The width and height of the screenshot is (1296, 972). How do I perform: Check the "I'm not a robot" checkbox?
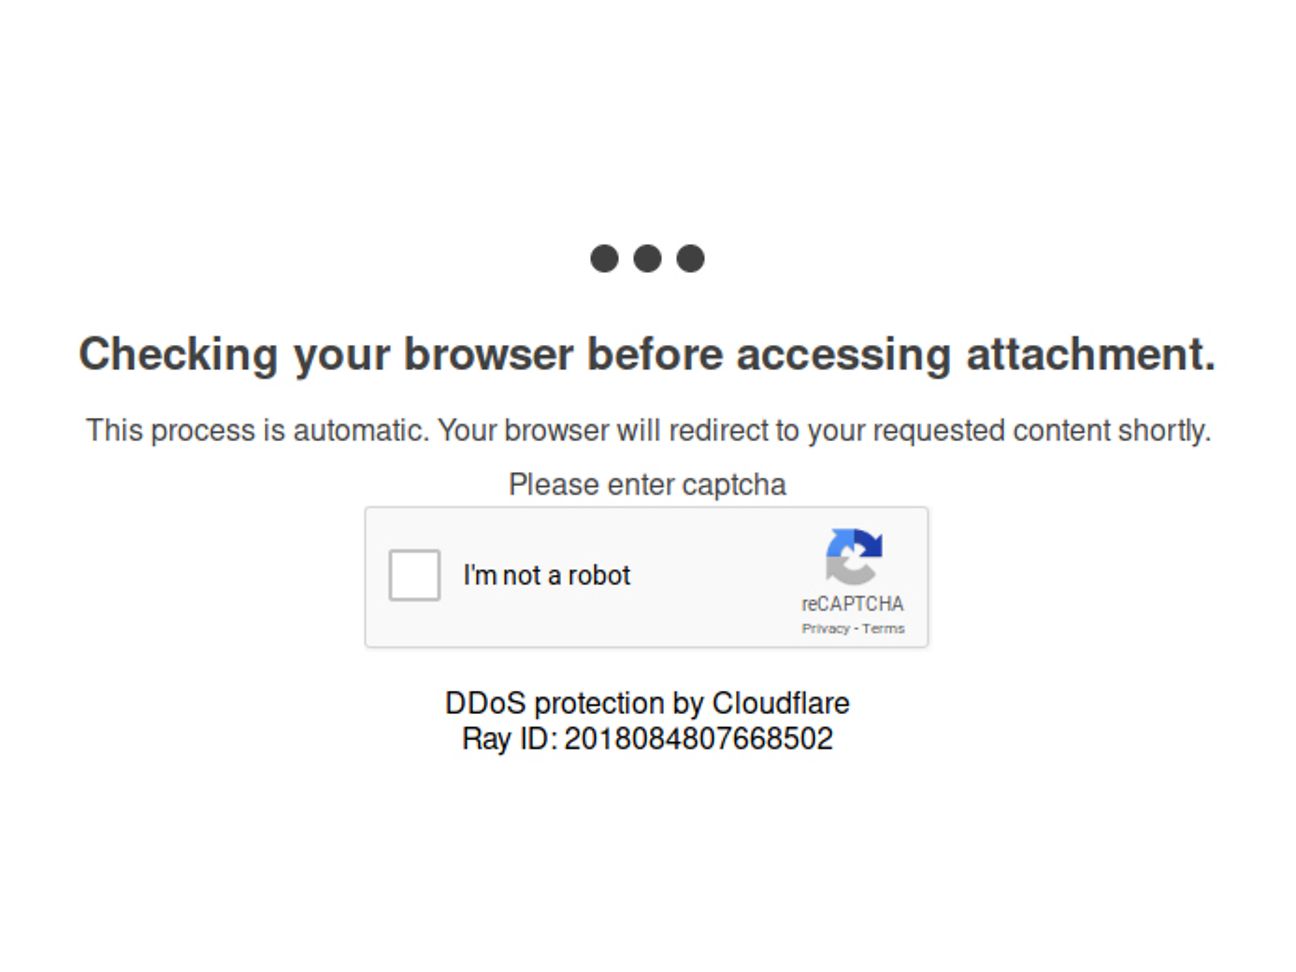tap(414, 575)
